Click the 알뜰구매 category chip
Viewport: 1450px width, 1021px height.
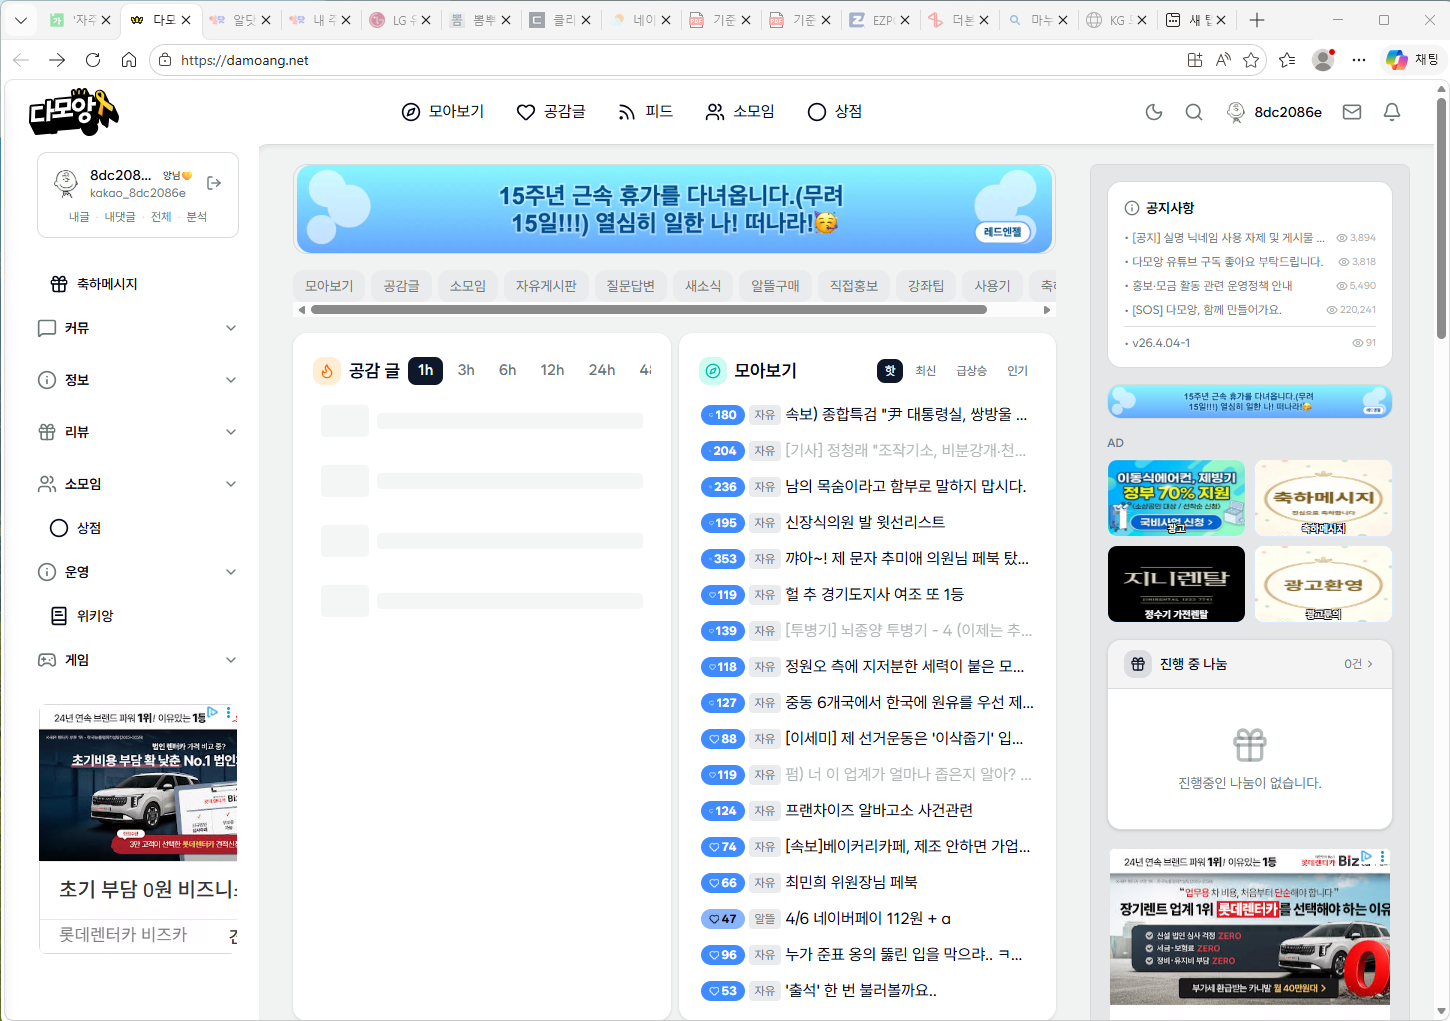(775, 286)
